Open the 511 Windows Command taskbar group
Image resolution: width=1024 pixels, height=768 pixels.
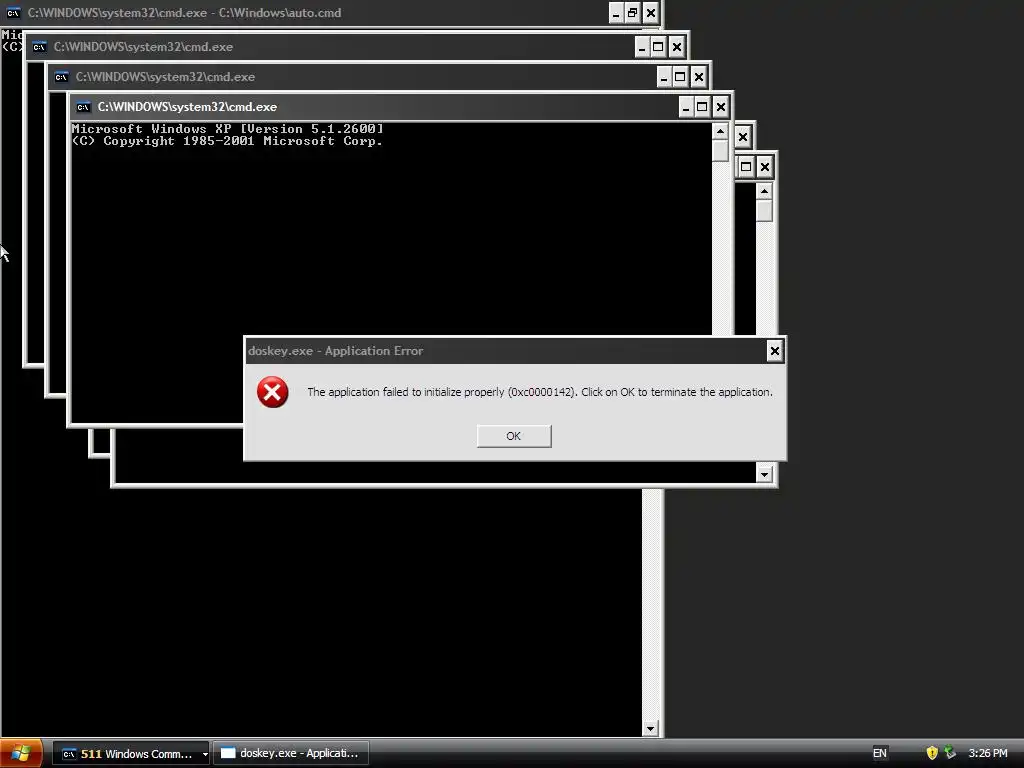point(129,754)
